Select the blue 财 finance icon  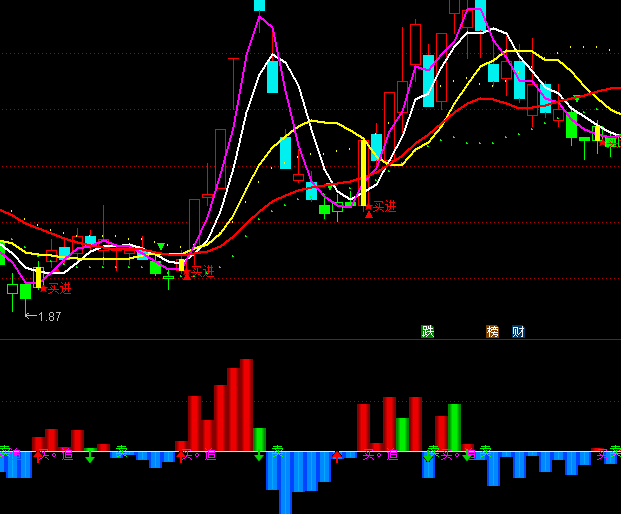click(x=518, y=332)
